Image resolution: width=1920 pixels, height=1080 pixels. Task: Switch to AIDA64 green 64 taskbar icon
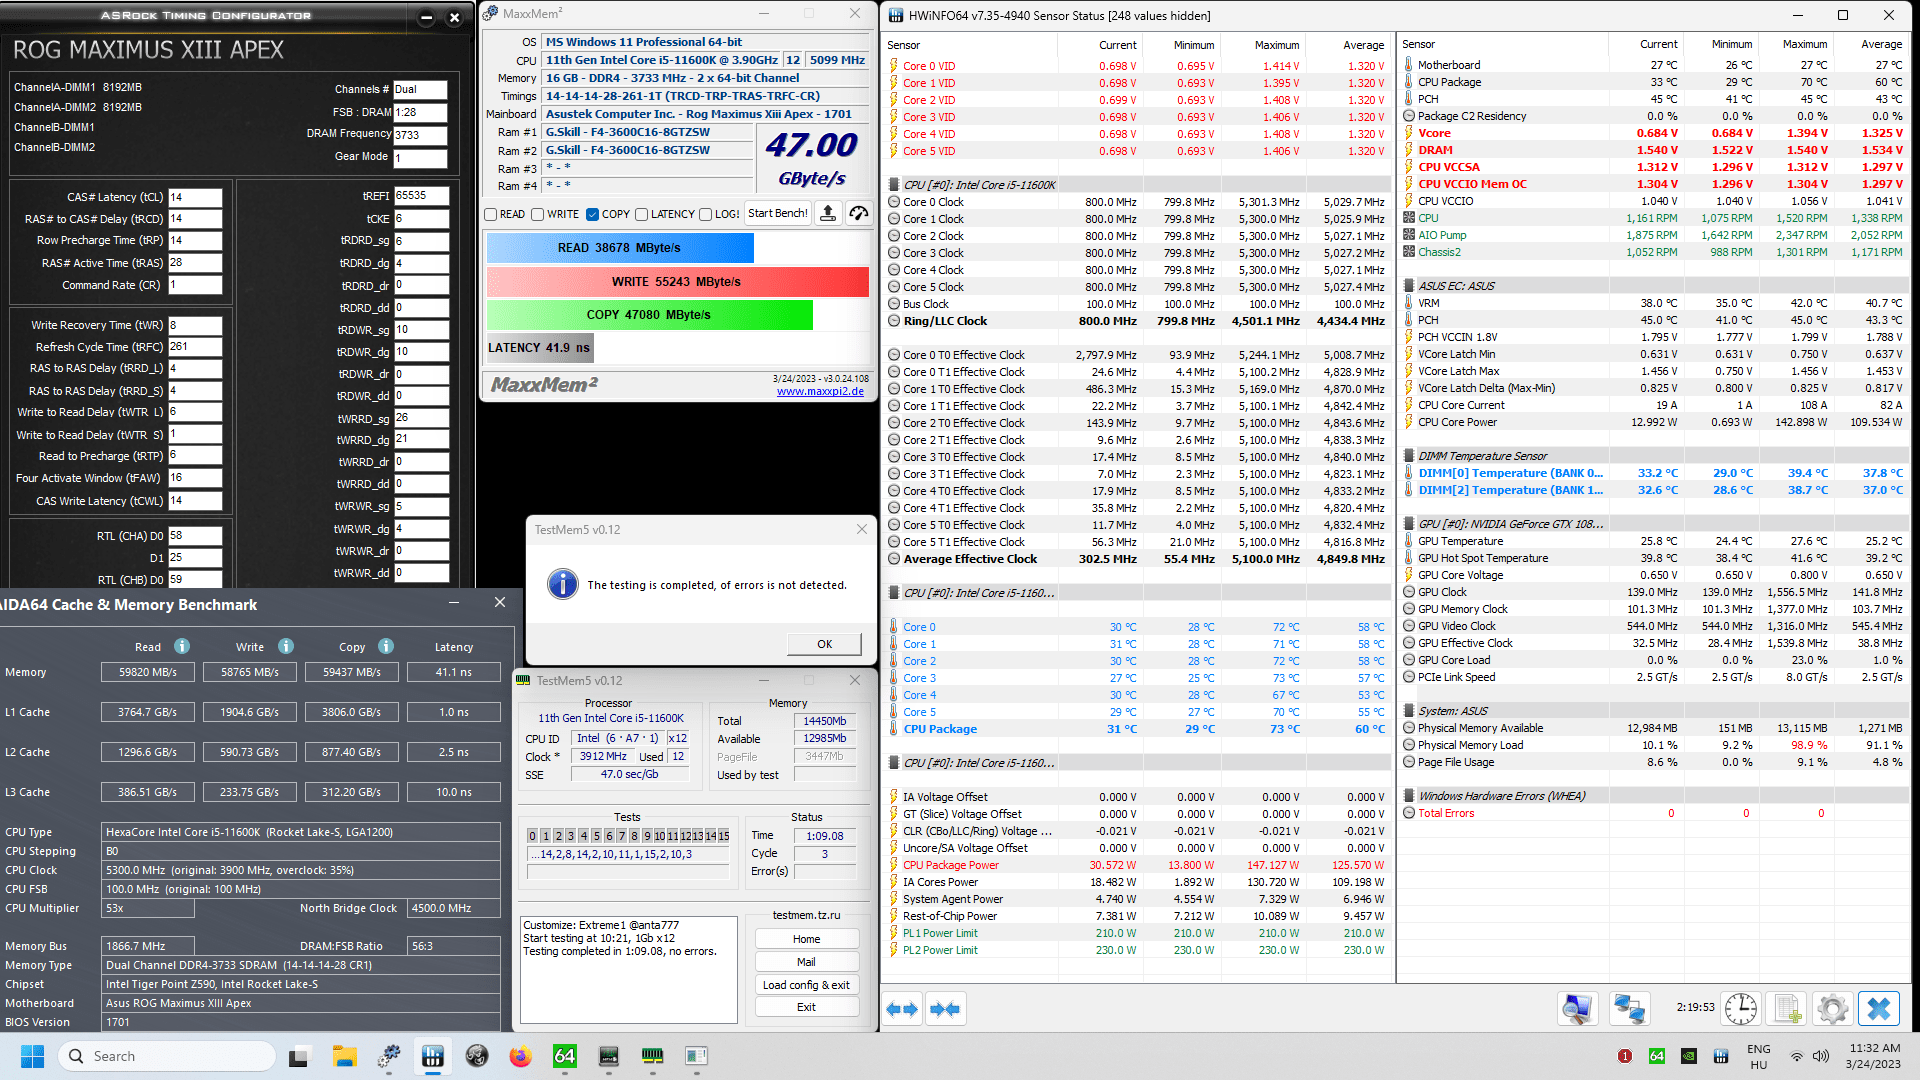(564, 1056)
